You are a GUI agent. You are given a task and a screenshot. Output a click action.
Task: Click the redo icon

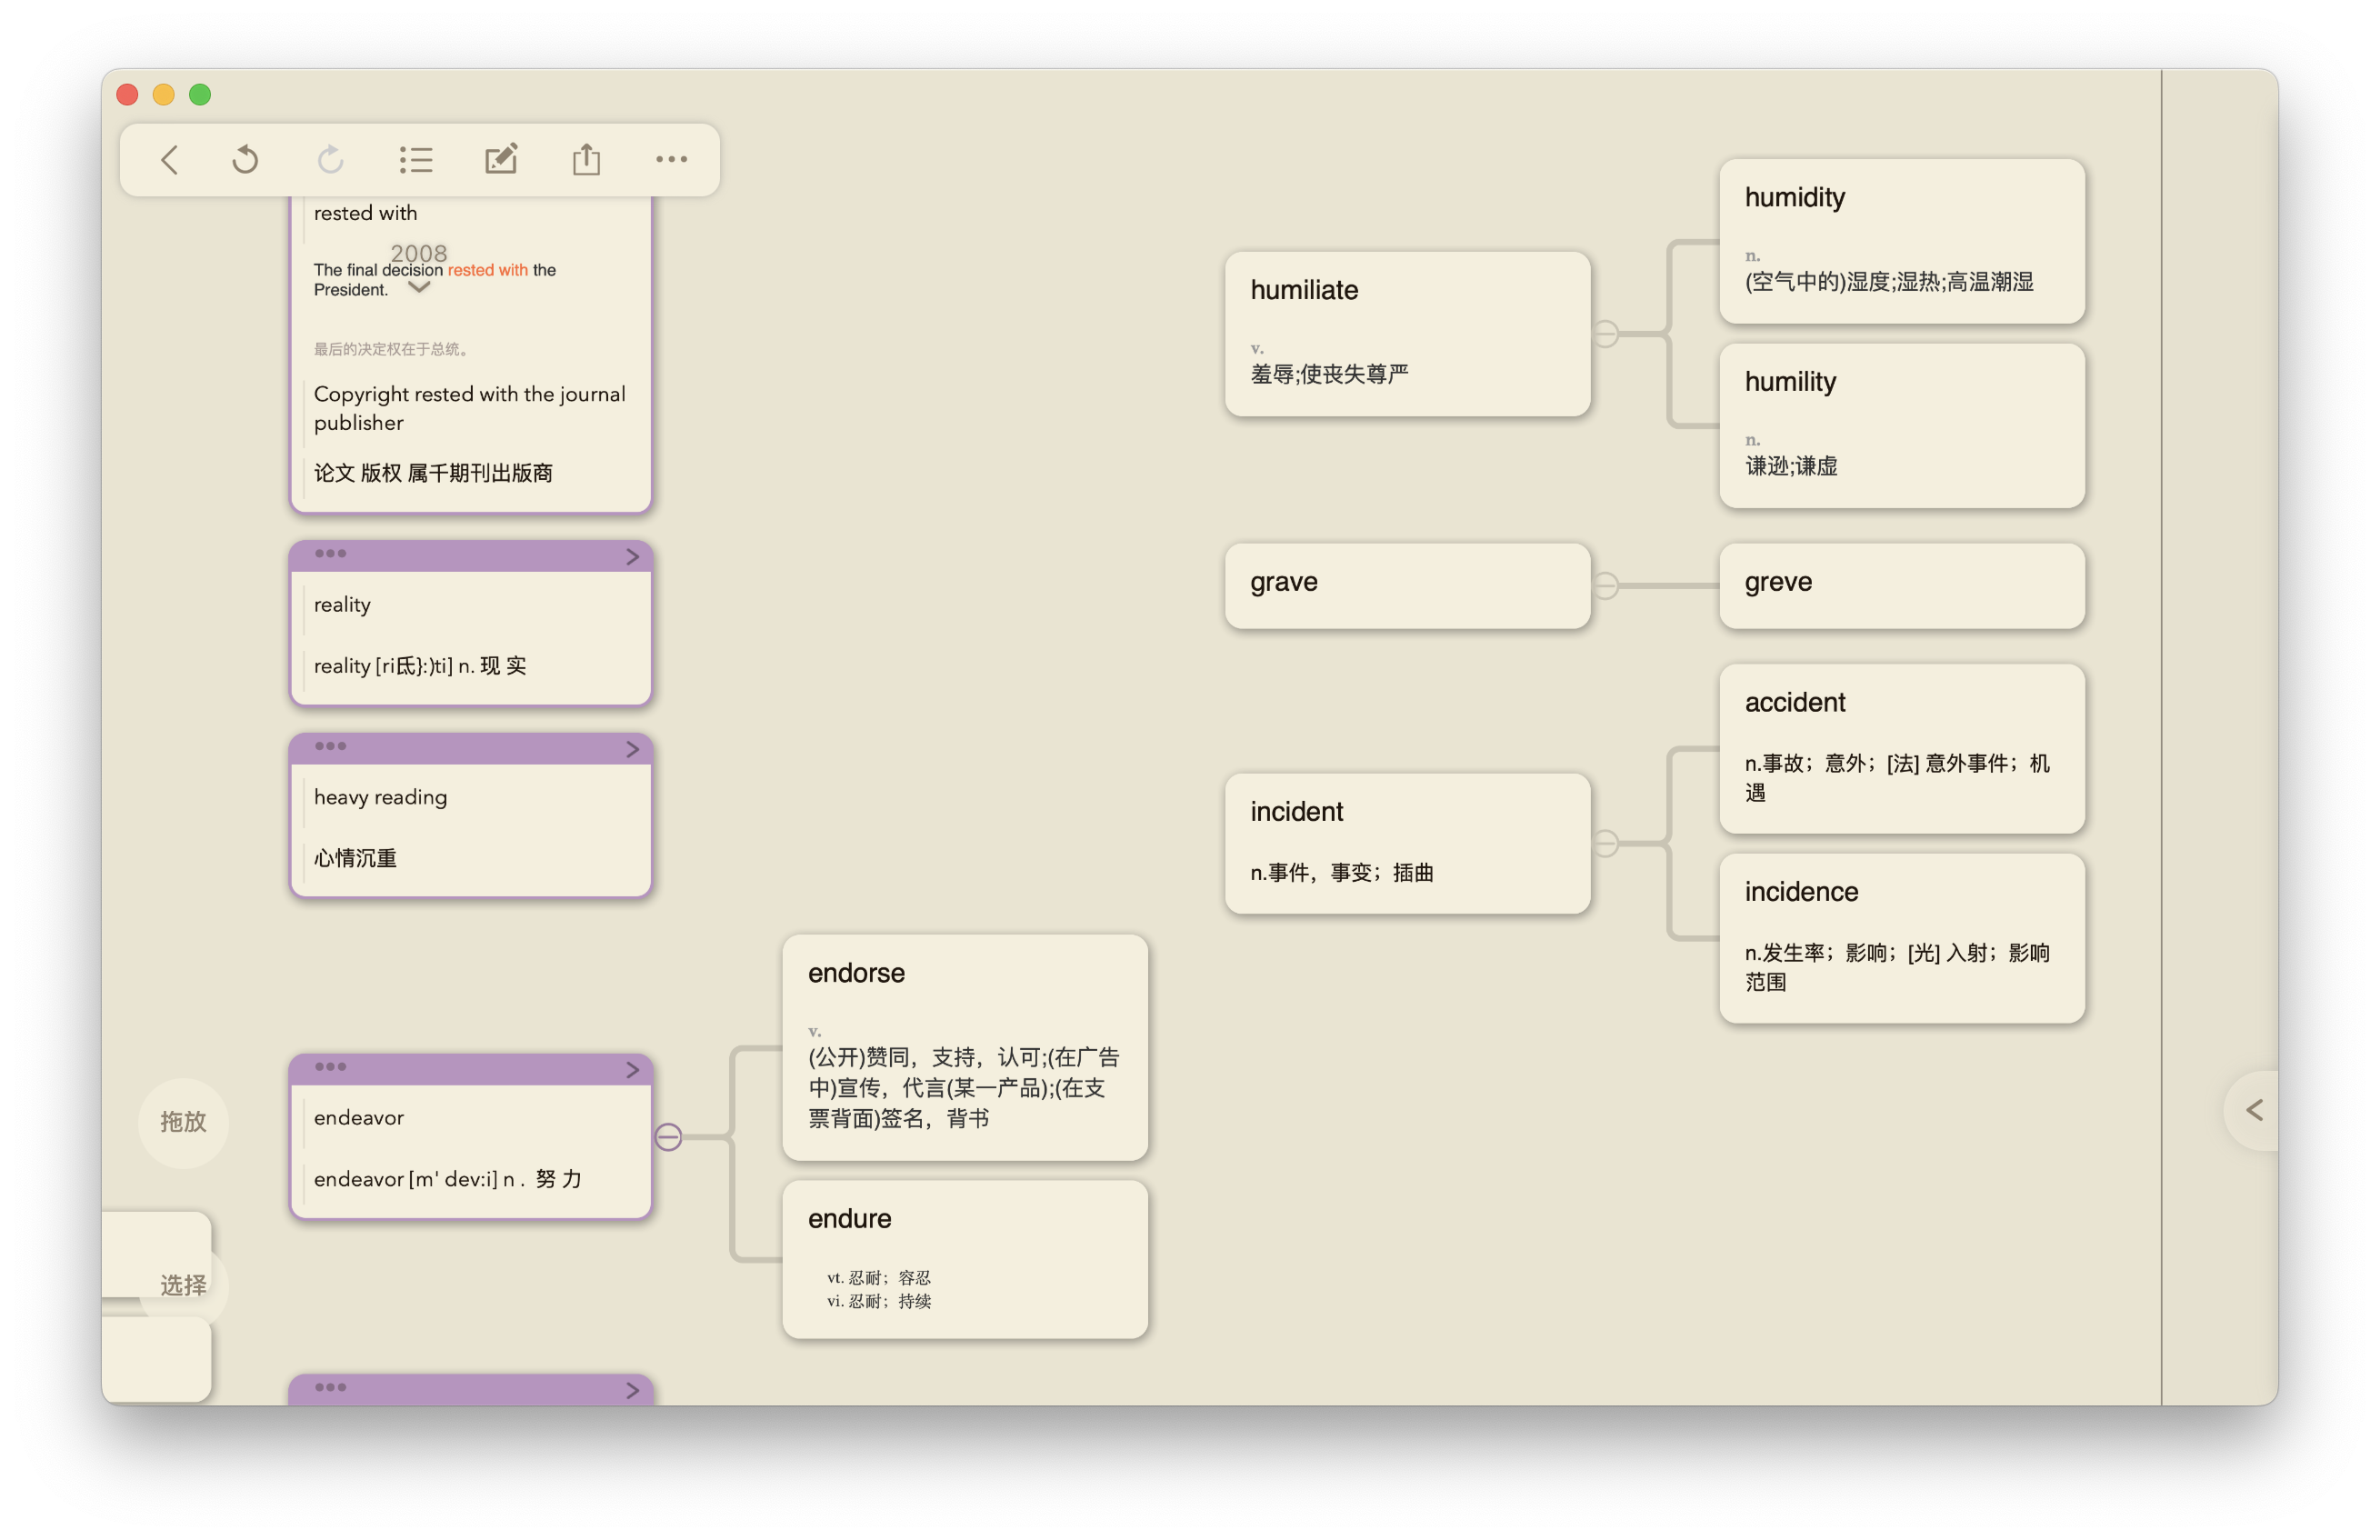pyautogui.click(x=330, y=159)
